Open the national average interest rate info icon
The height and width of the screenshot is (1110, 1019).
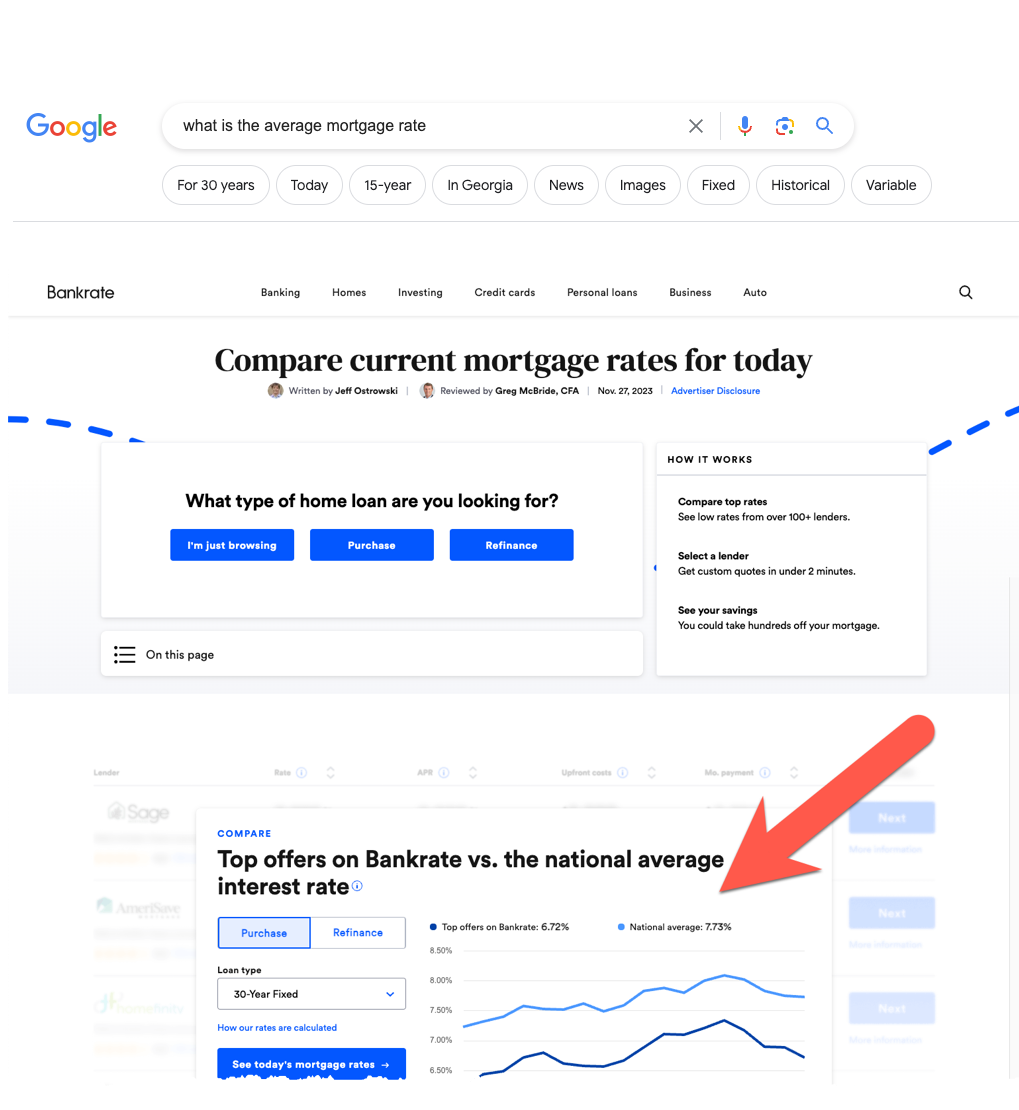point(357,887)
